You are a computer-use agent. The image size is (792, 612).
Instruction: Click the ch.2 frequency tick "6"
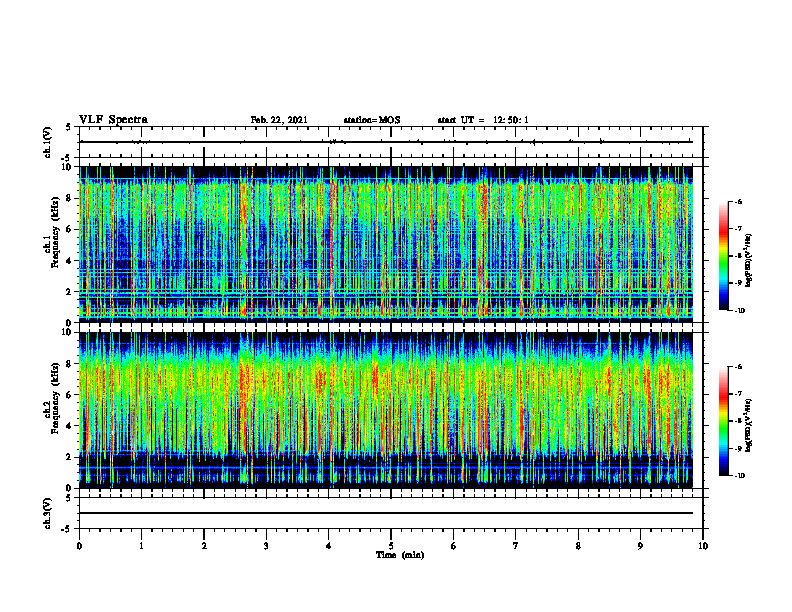click(70, 395)
